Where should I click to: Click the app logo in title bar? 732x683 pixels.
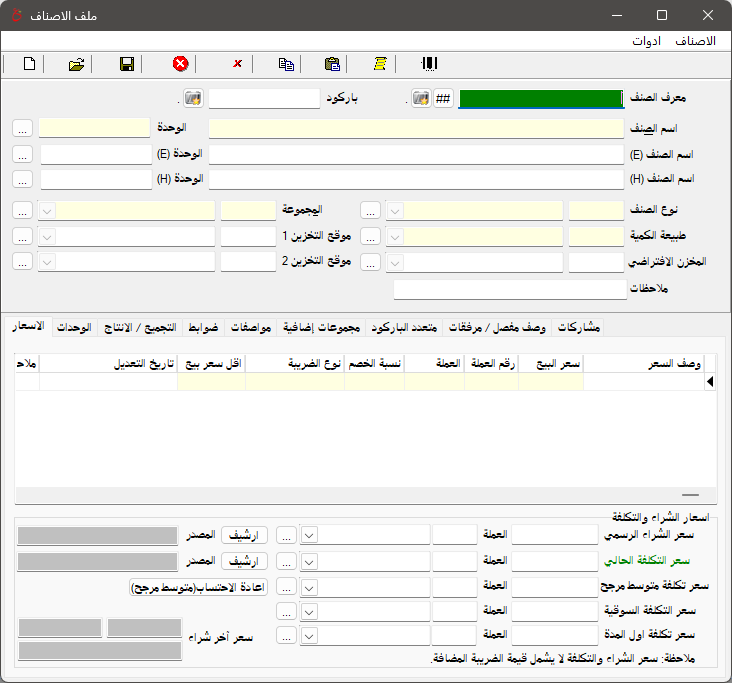[16, 15]
